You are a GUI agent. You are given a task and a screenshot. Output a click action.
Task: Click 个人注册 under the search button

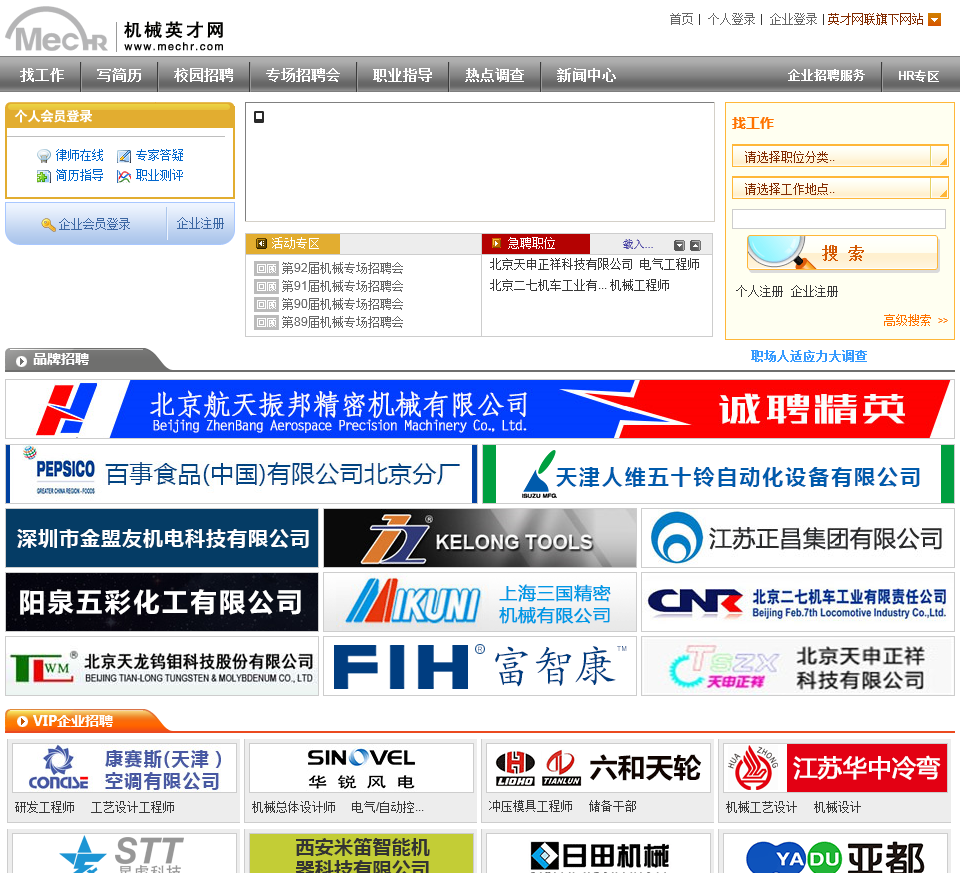[x=759, y=291]
